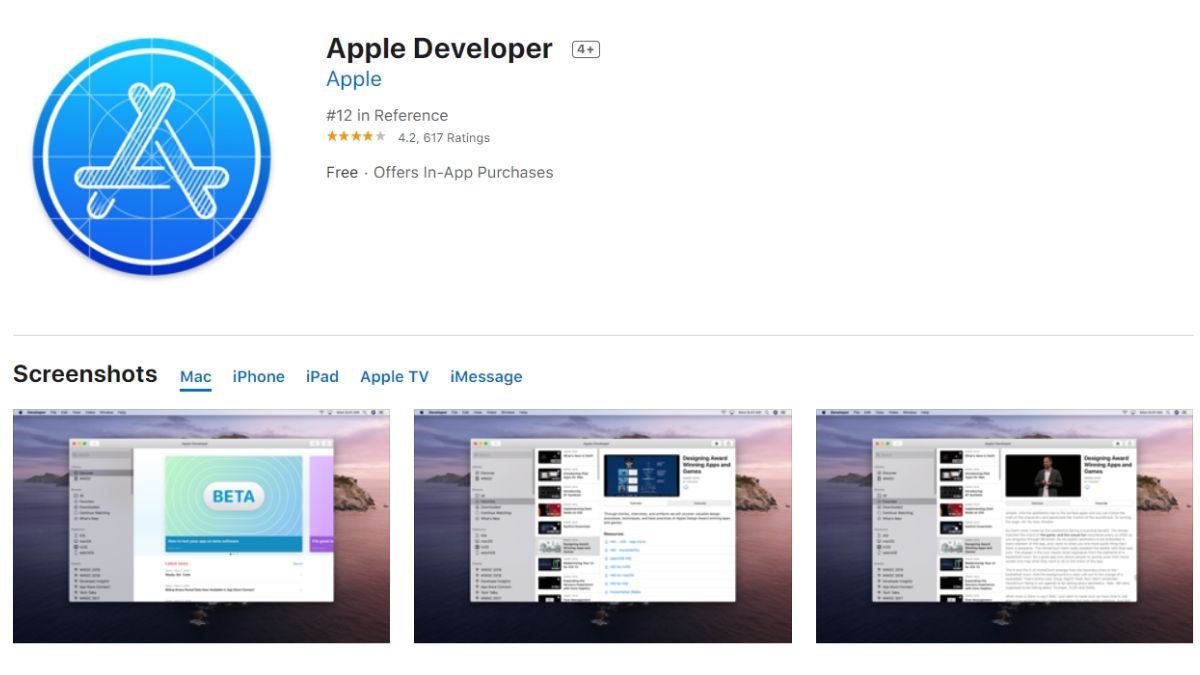
Task: Select the Mac screenshots tab
Action: [x=196, y=377]
